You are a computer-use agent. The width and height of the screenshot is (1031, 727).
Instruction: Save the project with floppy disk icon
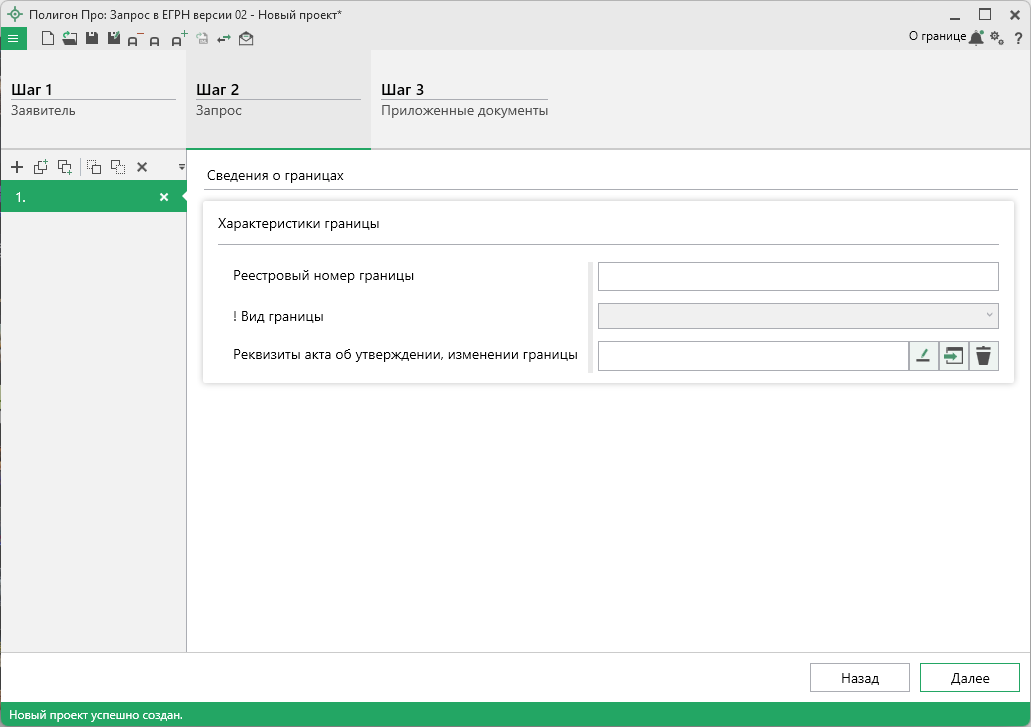point(92,38)
